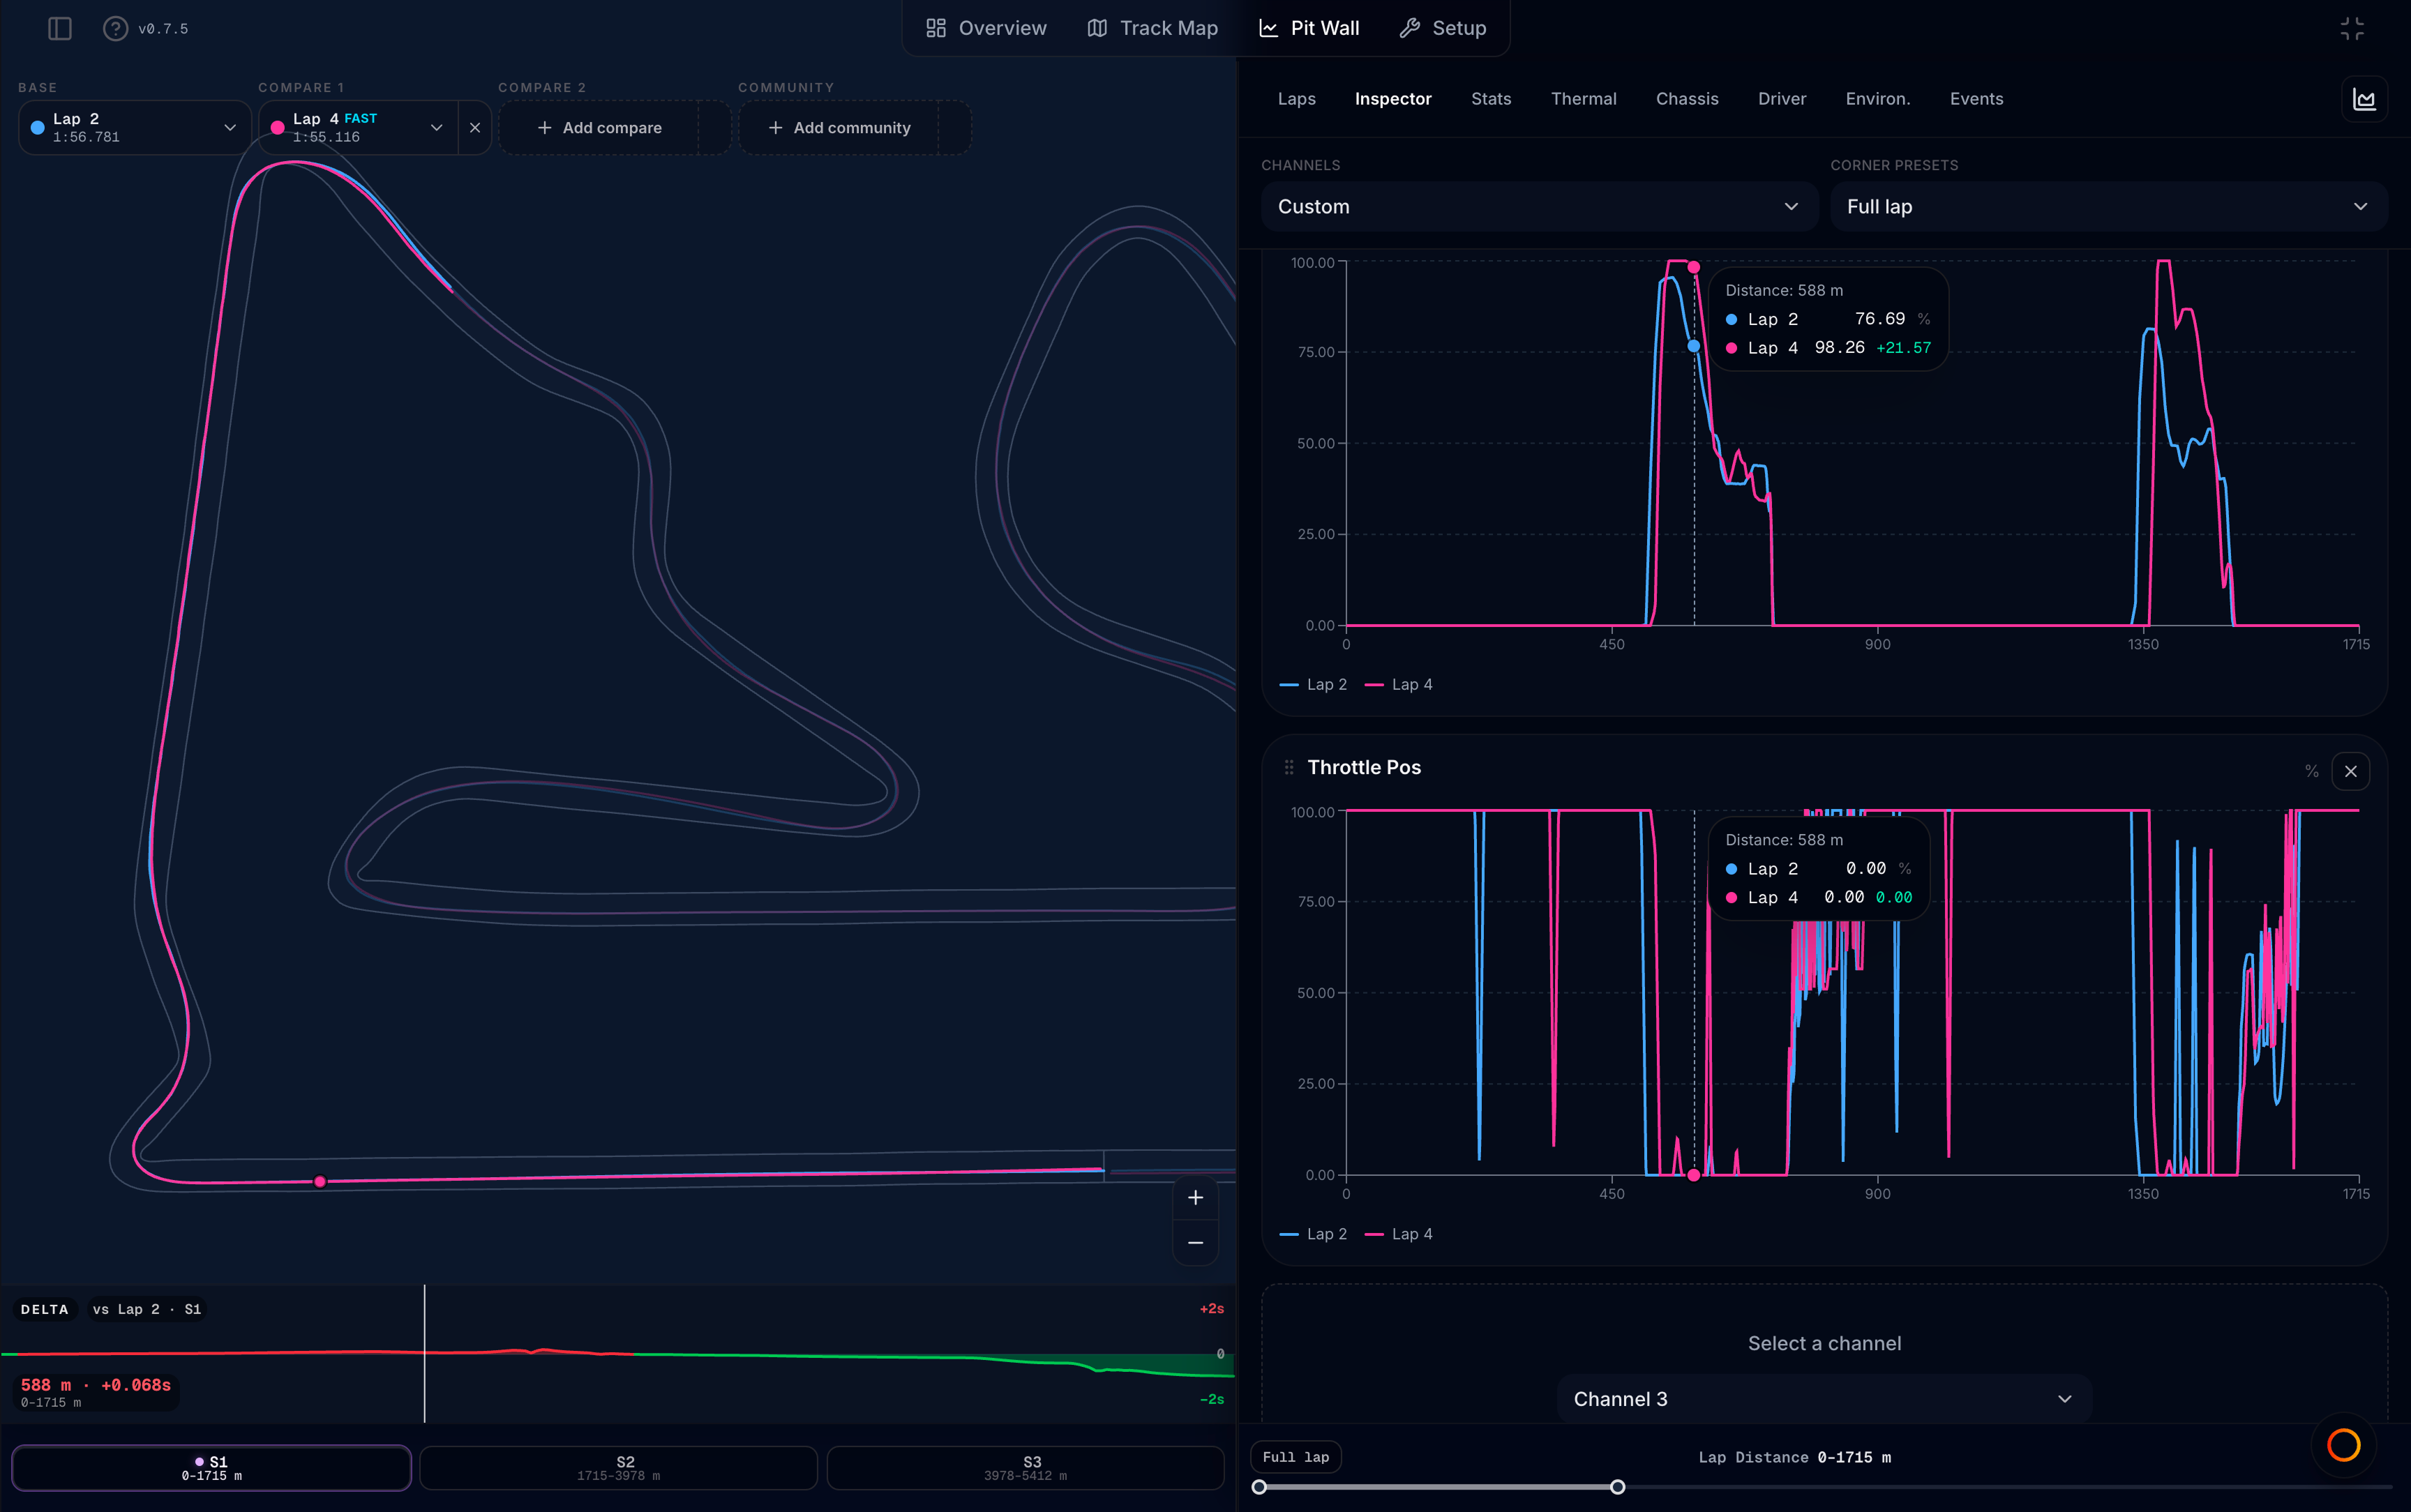This screenshot has width=2411, height=1512.
Task: Click the left lap distance slider handle
Action: tap(1259, 1487)
